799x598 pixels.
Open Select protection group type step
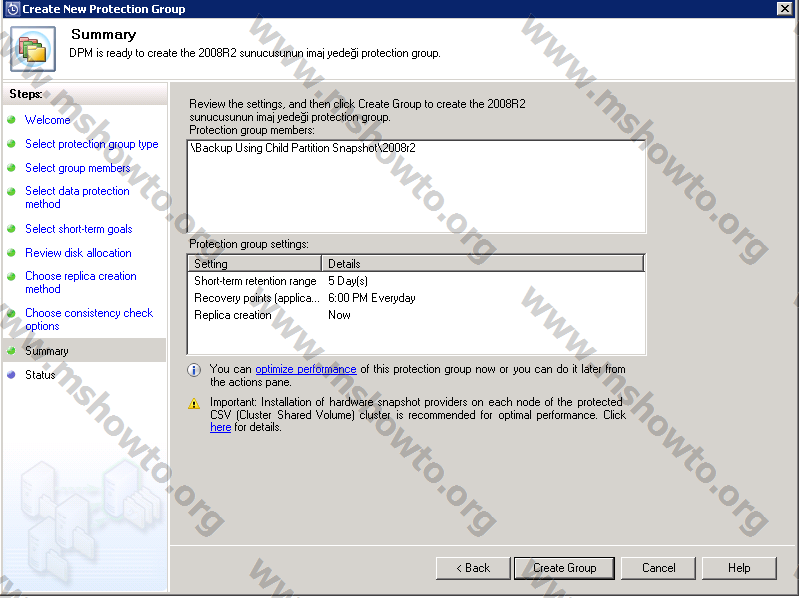click(91, 144)
